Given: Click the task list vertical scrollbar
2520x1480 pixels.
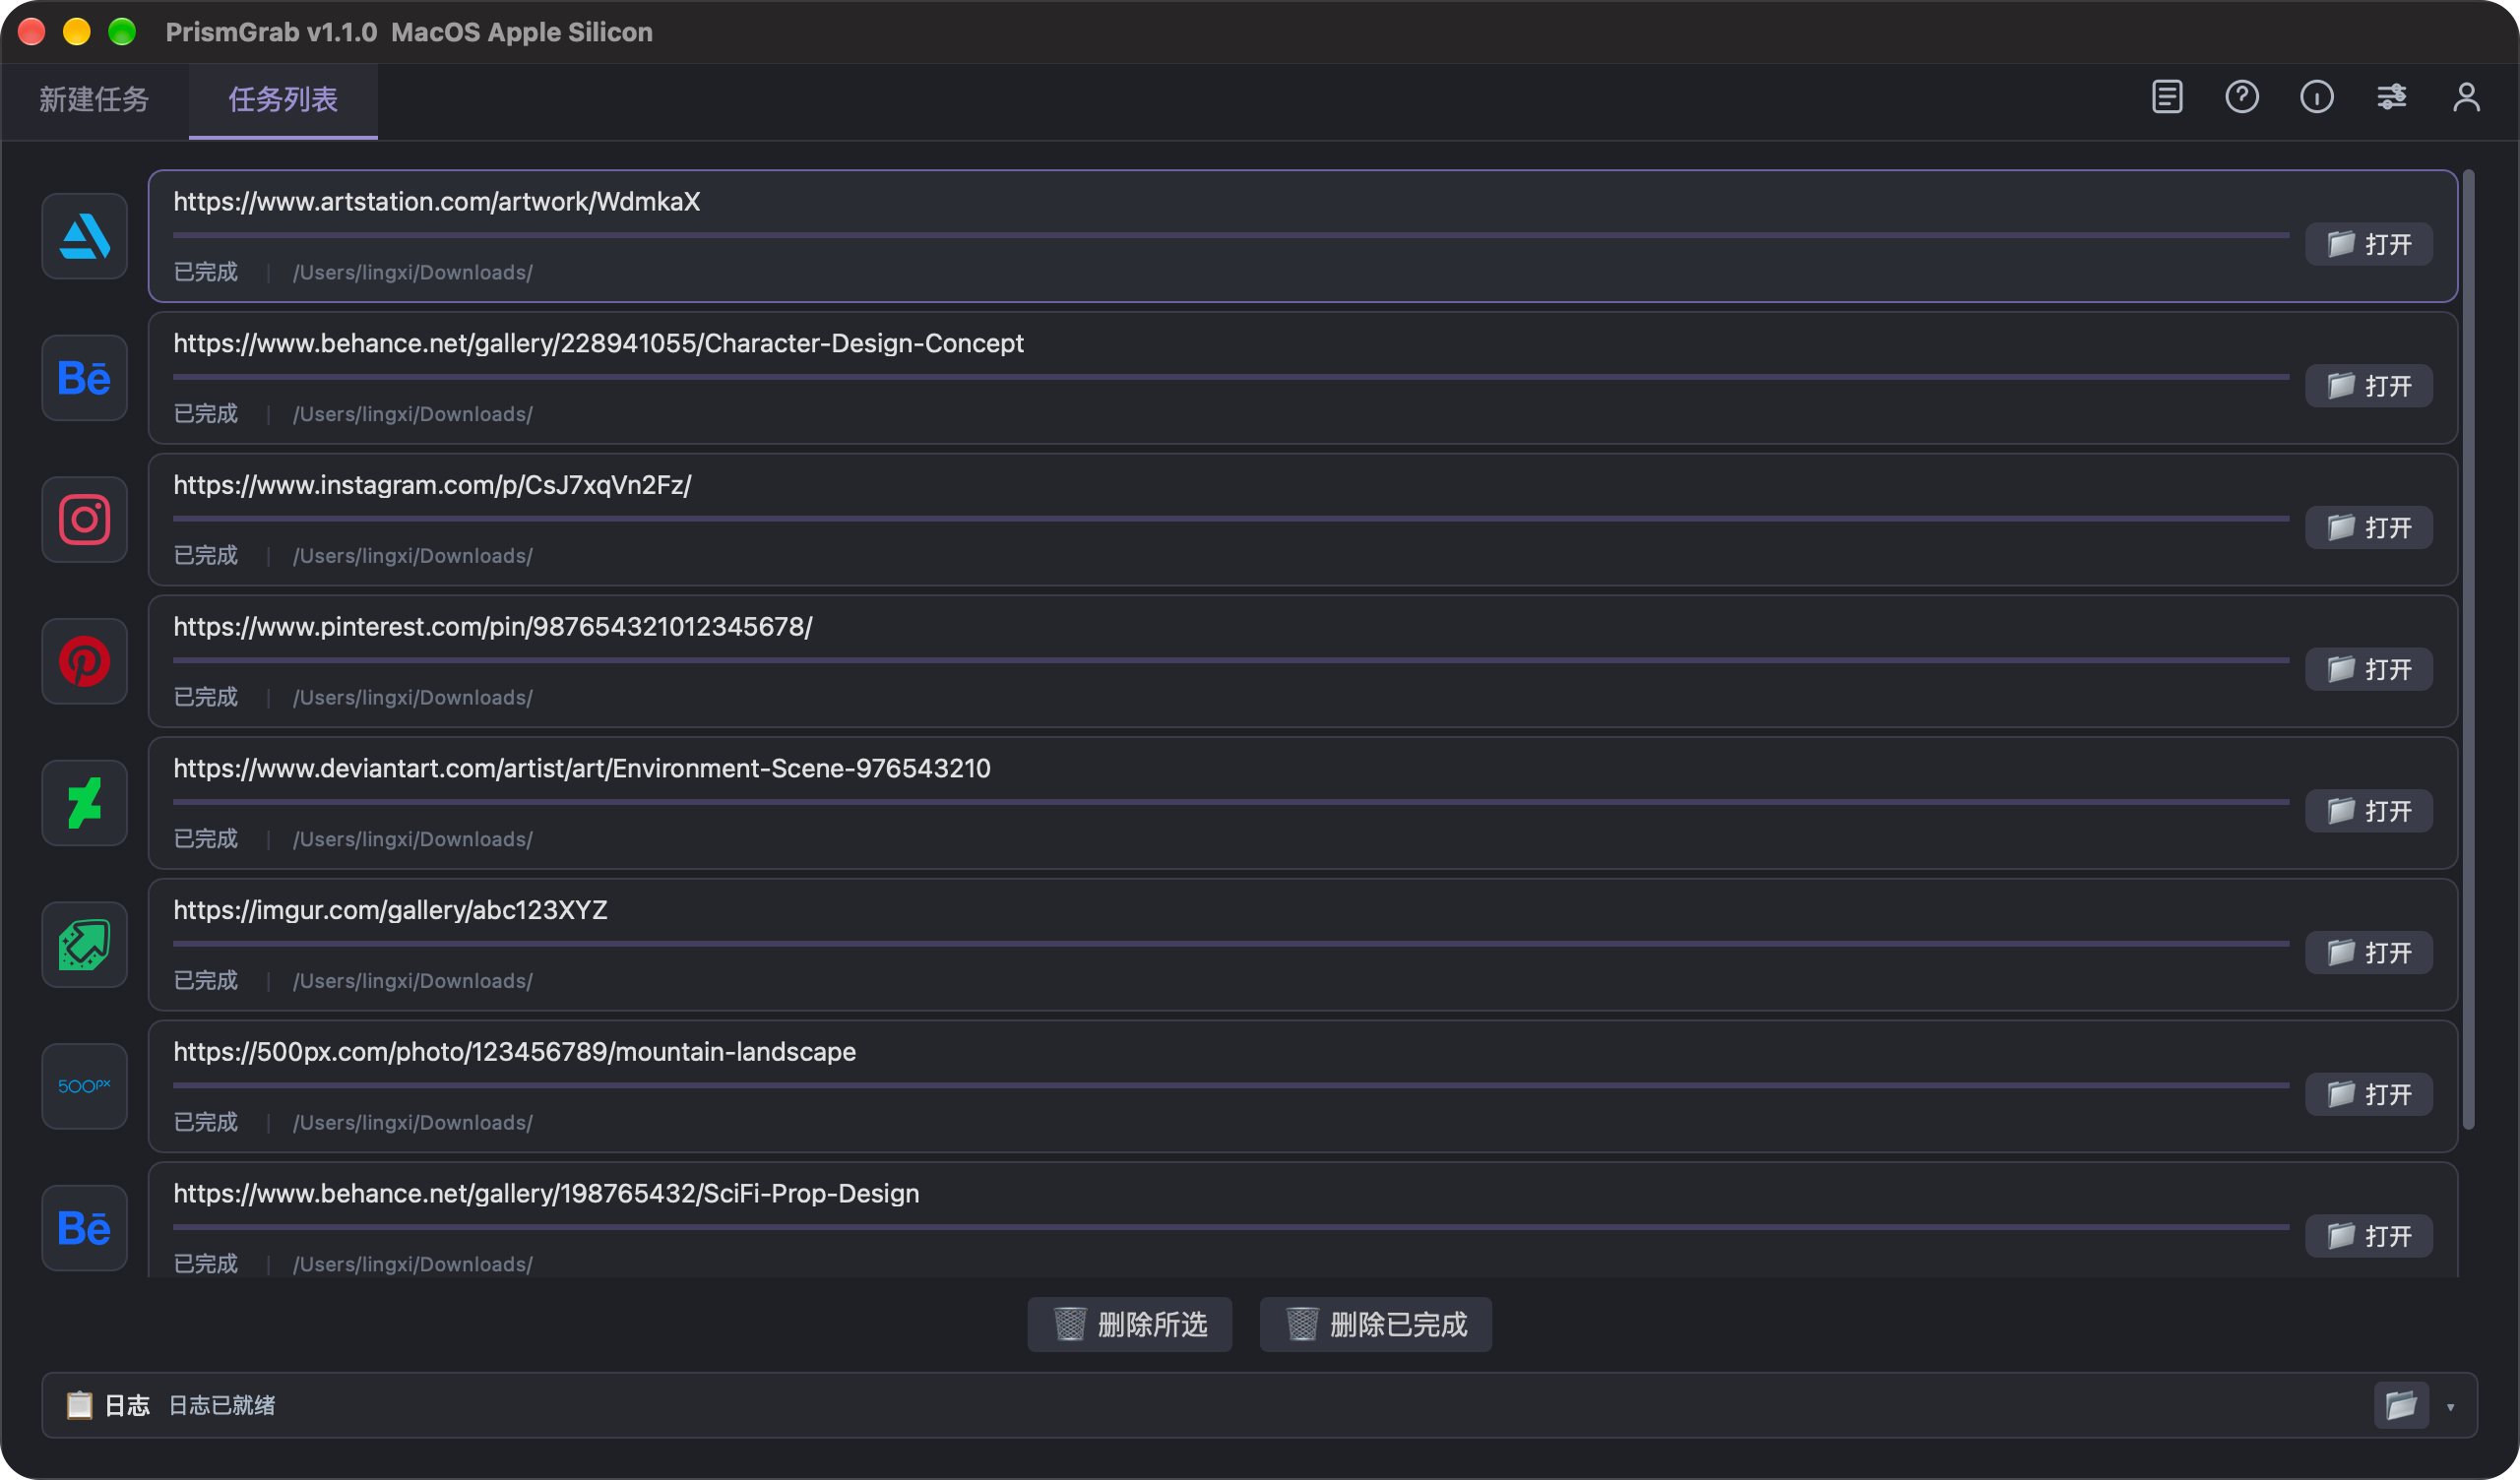Looking at the screenshot, I should 2468,650.
